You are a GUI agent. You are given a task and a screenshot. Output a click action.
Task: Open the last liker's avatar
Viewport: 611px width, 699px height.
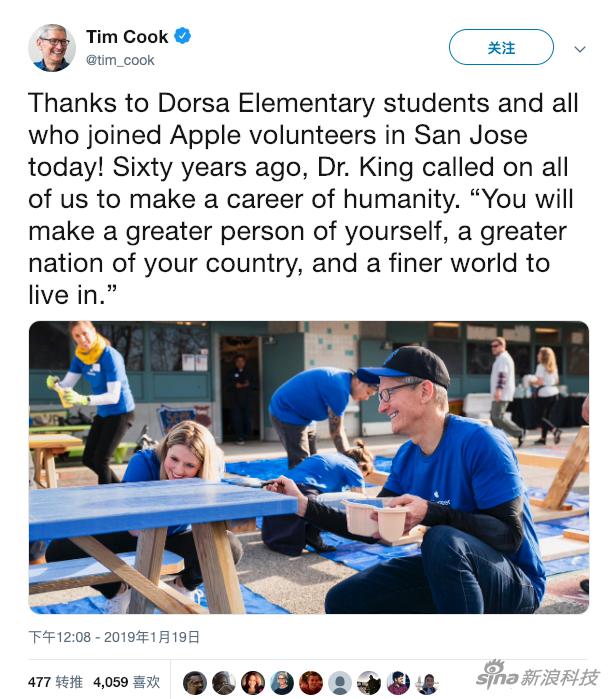click(426, 683)
